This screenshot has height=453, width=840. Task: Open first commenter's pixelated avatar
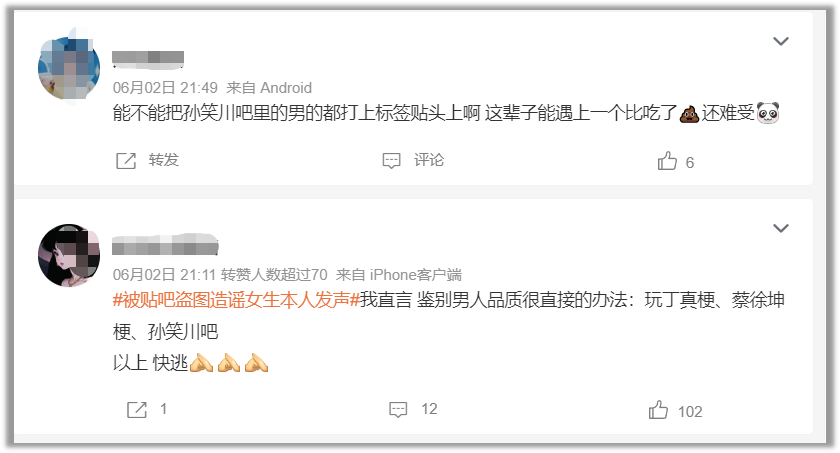[69, 66]
